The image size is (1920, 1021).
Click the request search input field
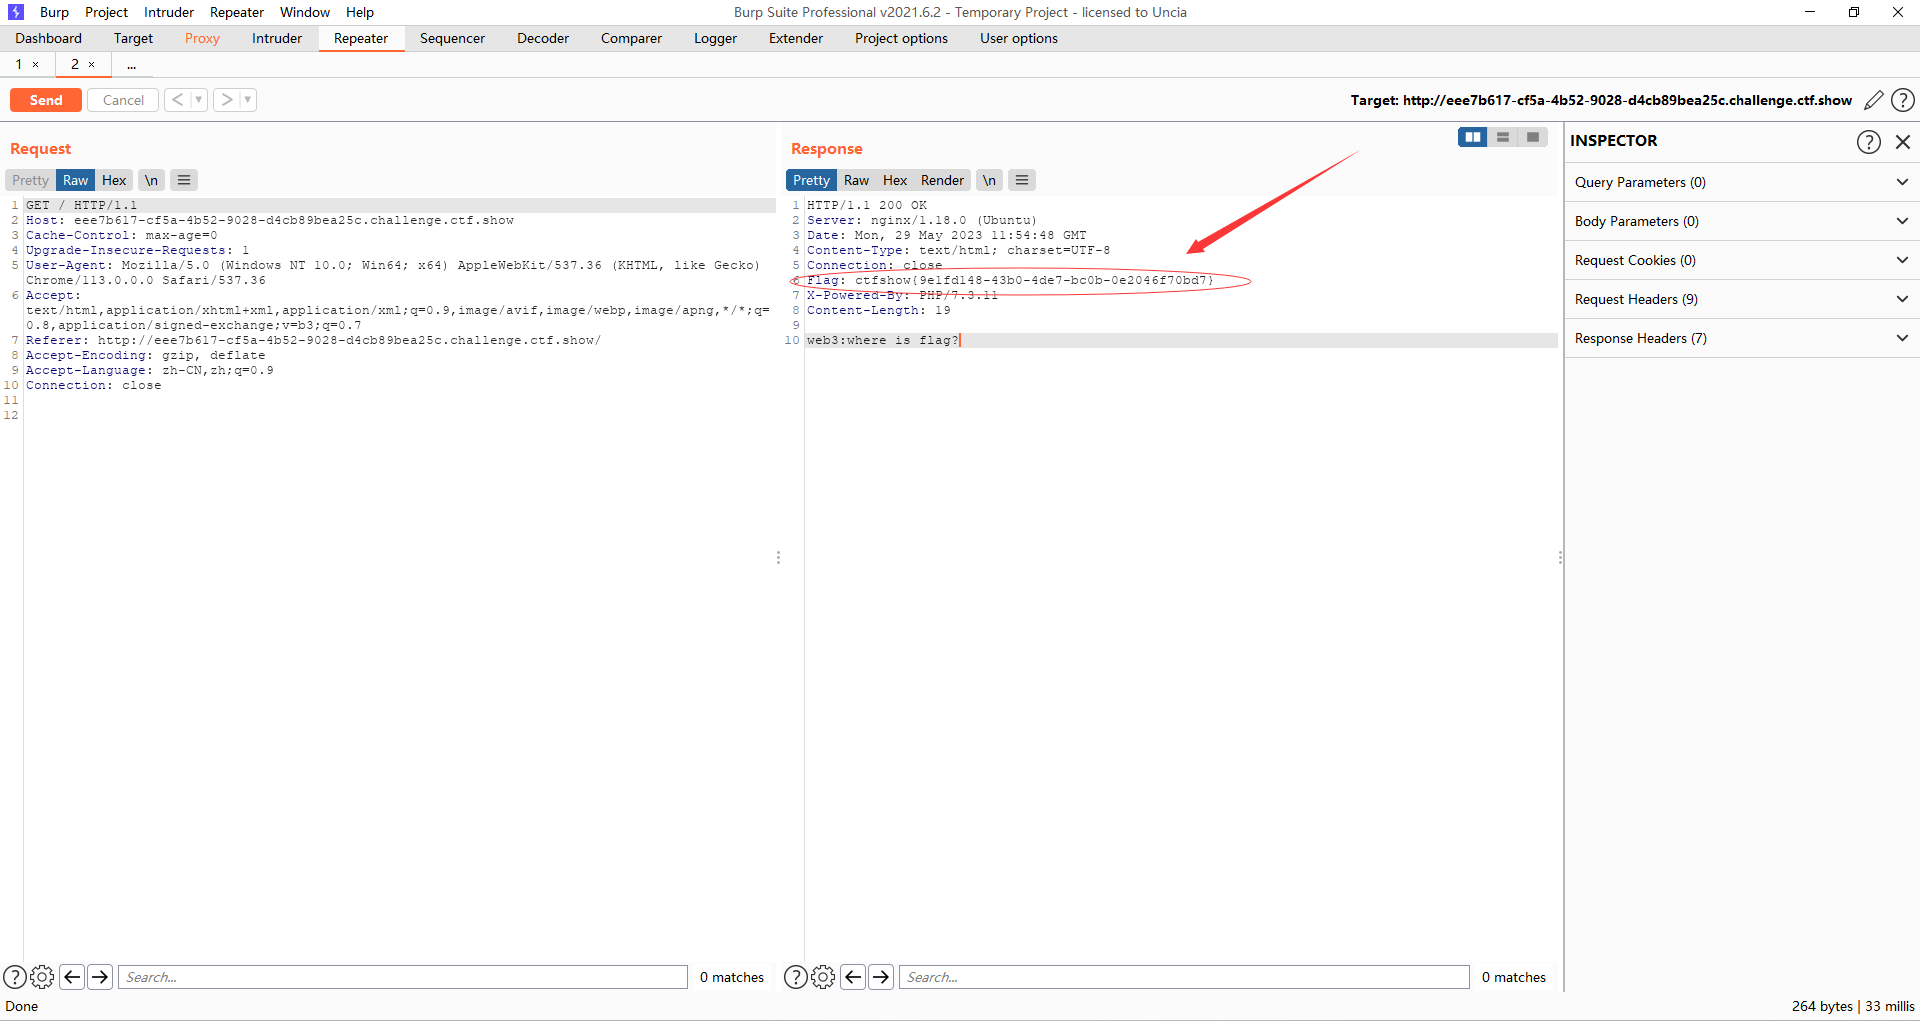pos(403,977)
